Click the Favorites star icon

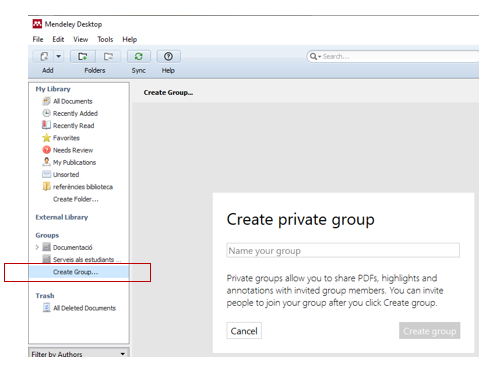(x=47, y=137)
